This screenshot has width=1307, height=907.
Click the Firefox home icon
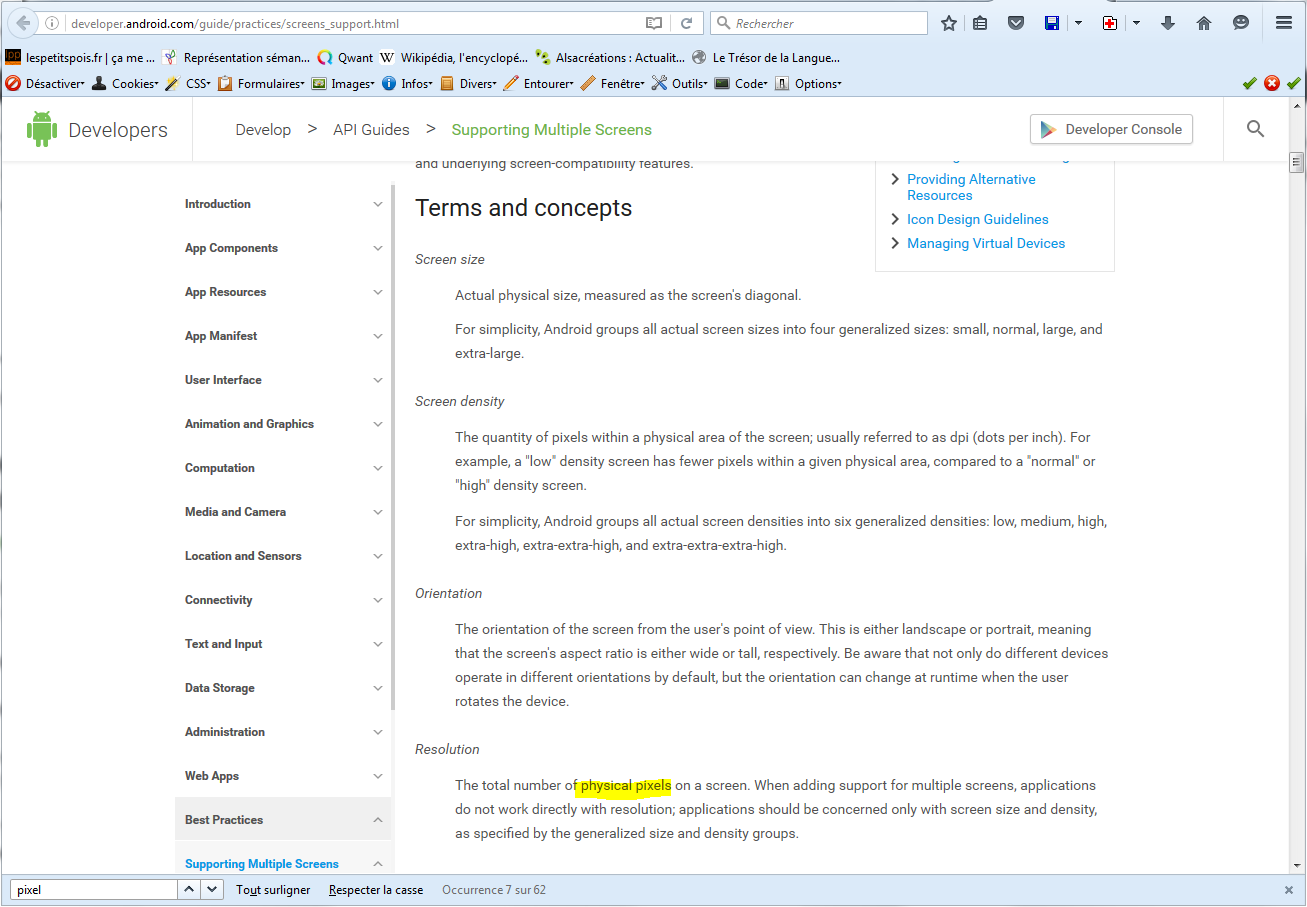[1204, 23]
